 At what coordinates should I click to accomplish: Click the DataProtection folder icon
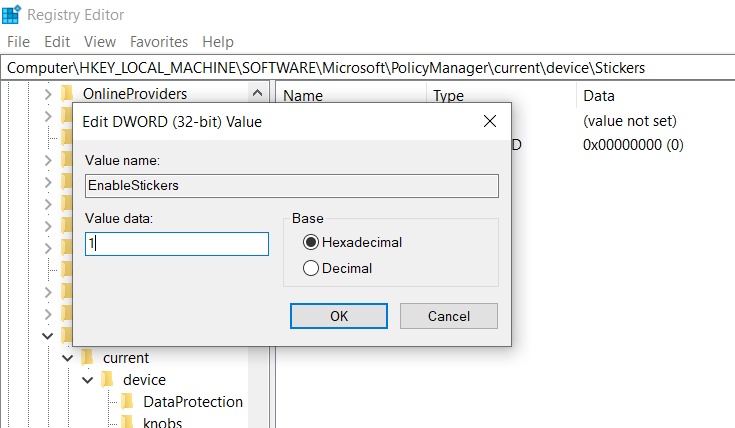pos(128,402)
